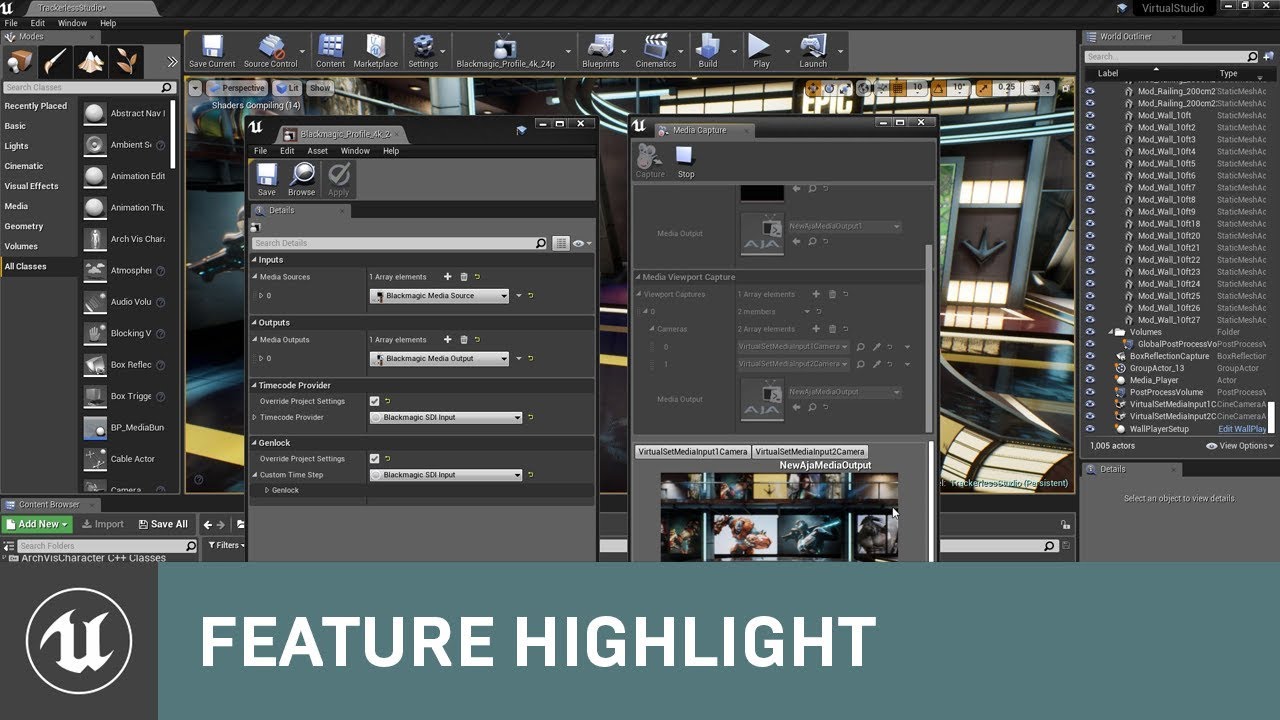This screenshot has height=720, width=1280.
Task: Click the Add New button in Content Browser
Action: [x=37, y=524]
